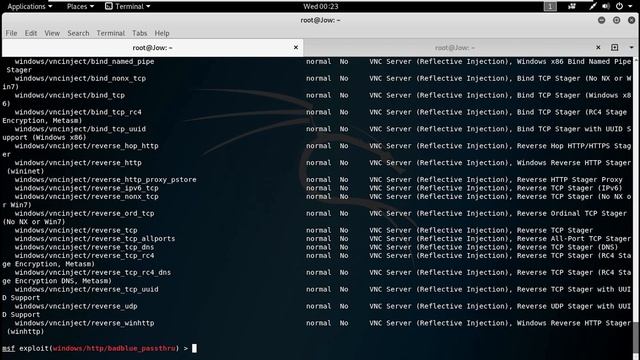
Task: Click description ending Reverse All-Port TCP Stager
Action: coord(500,238)
